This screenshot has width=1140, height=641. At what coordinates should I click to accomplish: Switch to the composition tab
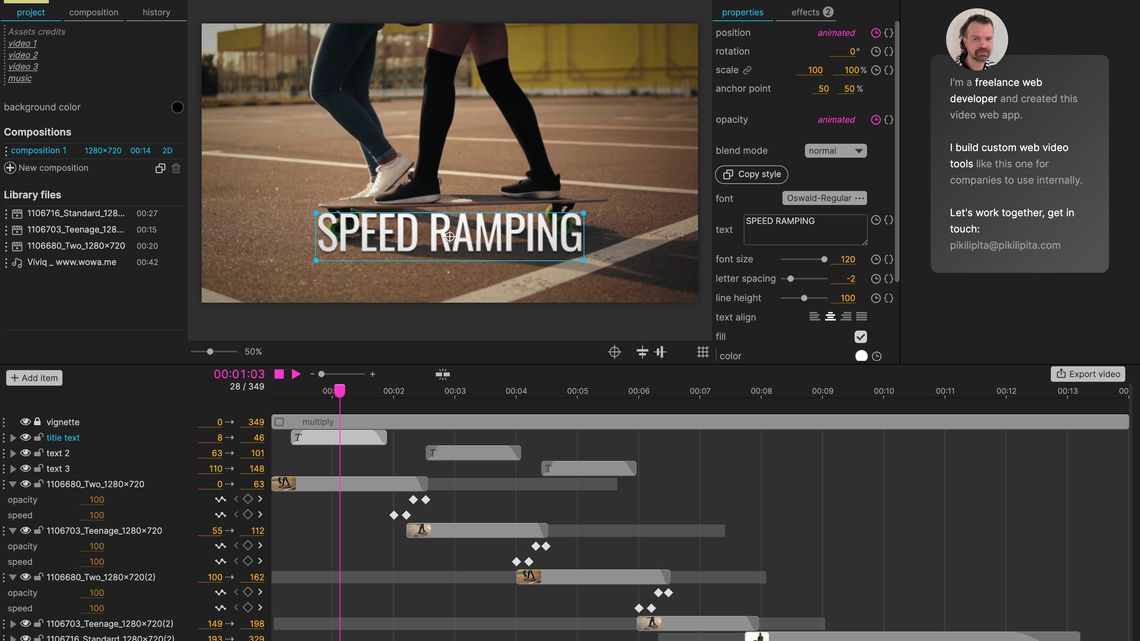(94, 12)
